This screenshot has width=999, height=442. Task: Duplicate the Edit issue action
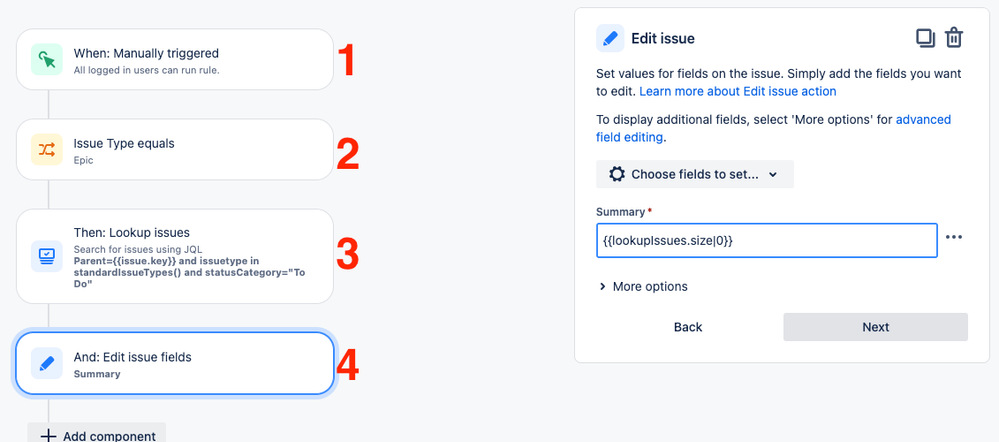[x=925, y=38]
